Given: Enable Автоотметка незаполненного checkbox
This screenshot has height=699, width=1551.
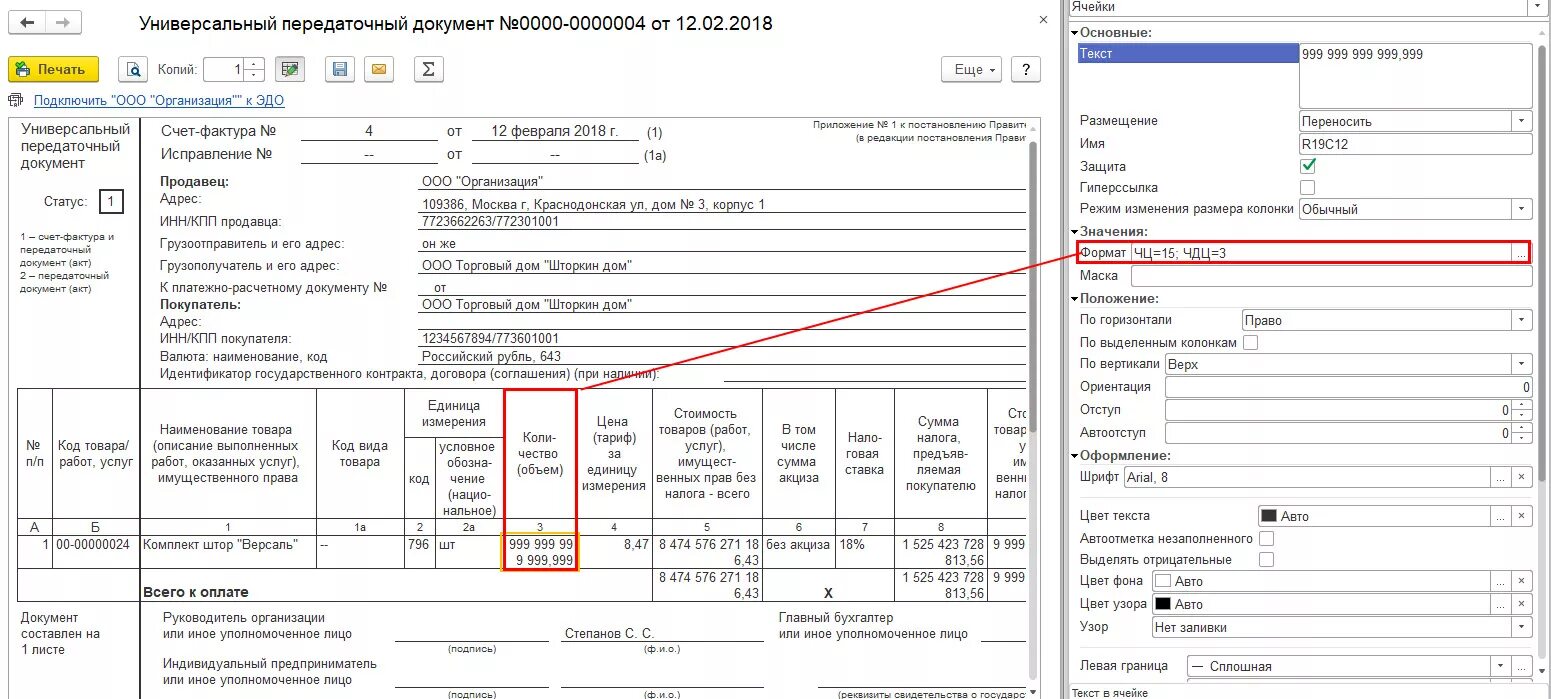Looking at the screenshot, I should pos(1267,538).
